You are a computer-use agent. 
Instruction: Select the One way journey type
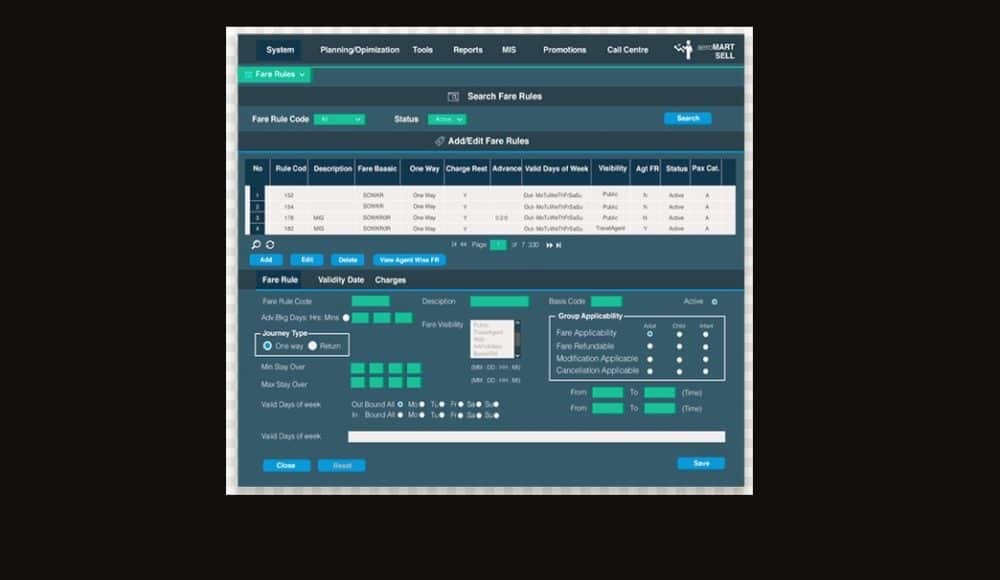pyautogui.click(x=267, y=346)
